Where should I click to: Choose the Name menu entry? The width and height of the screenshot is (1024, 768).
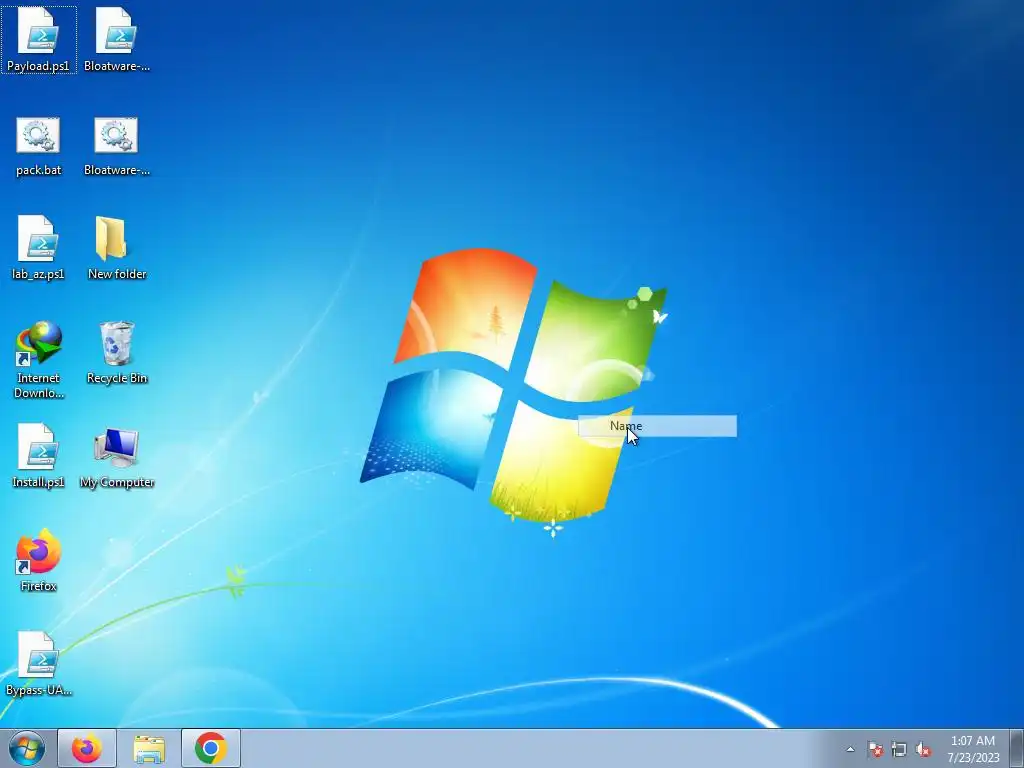point(658,426)
